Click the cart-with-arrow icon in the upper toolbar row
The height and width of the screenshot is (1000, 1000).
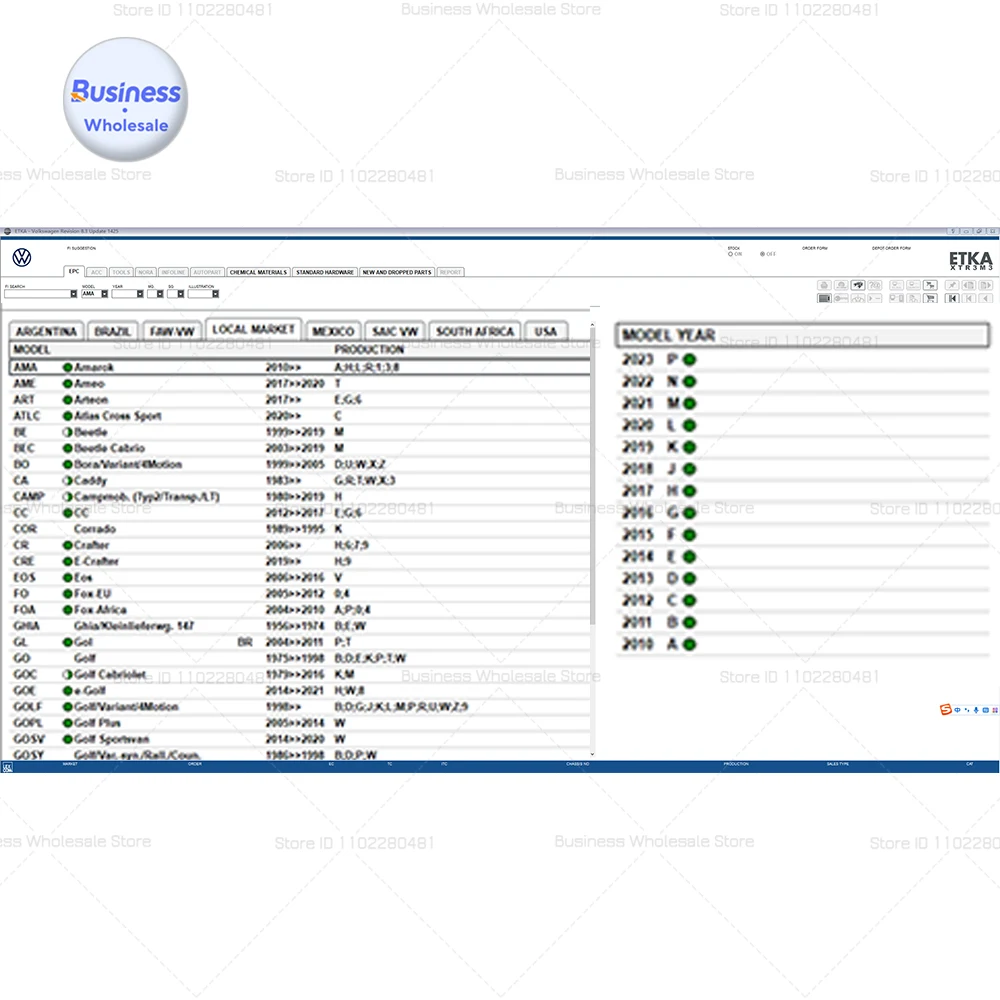tap(930, 285)
